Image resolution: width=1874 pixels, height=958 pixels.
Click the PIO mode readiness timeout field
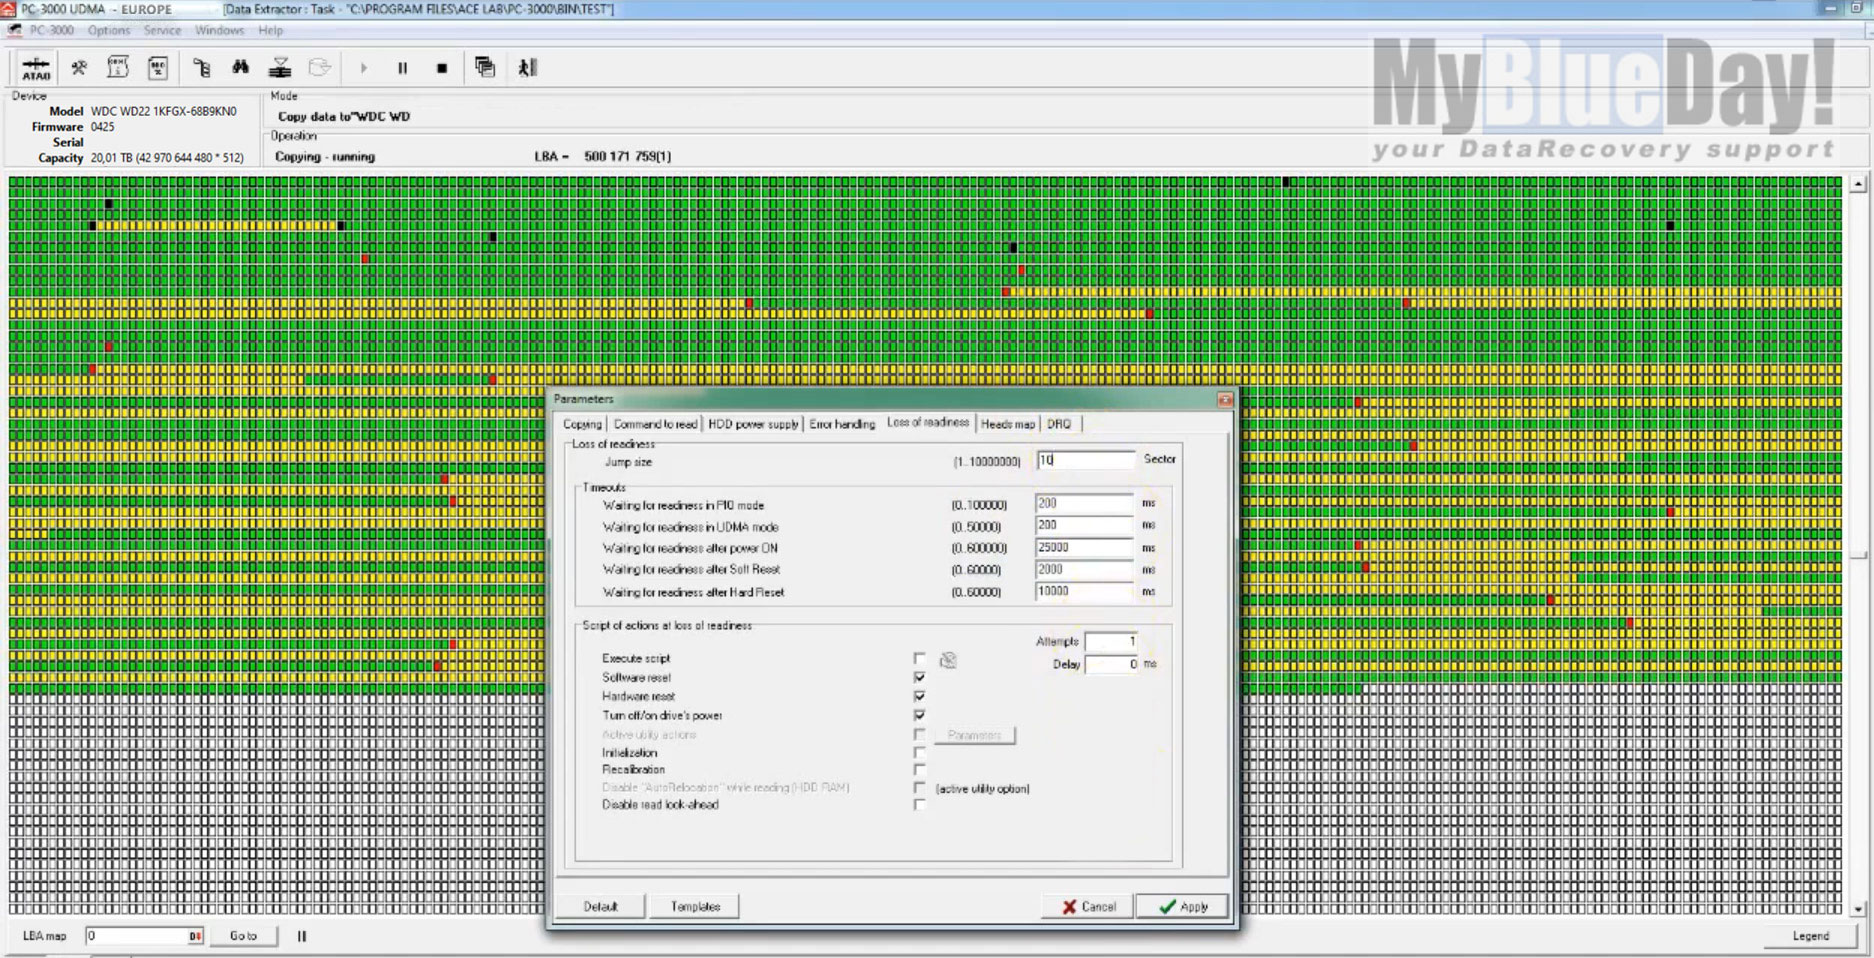(x=1084, y=503)
